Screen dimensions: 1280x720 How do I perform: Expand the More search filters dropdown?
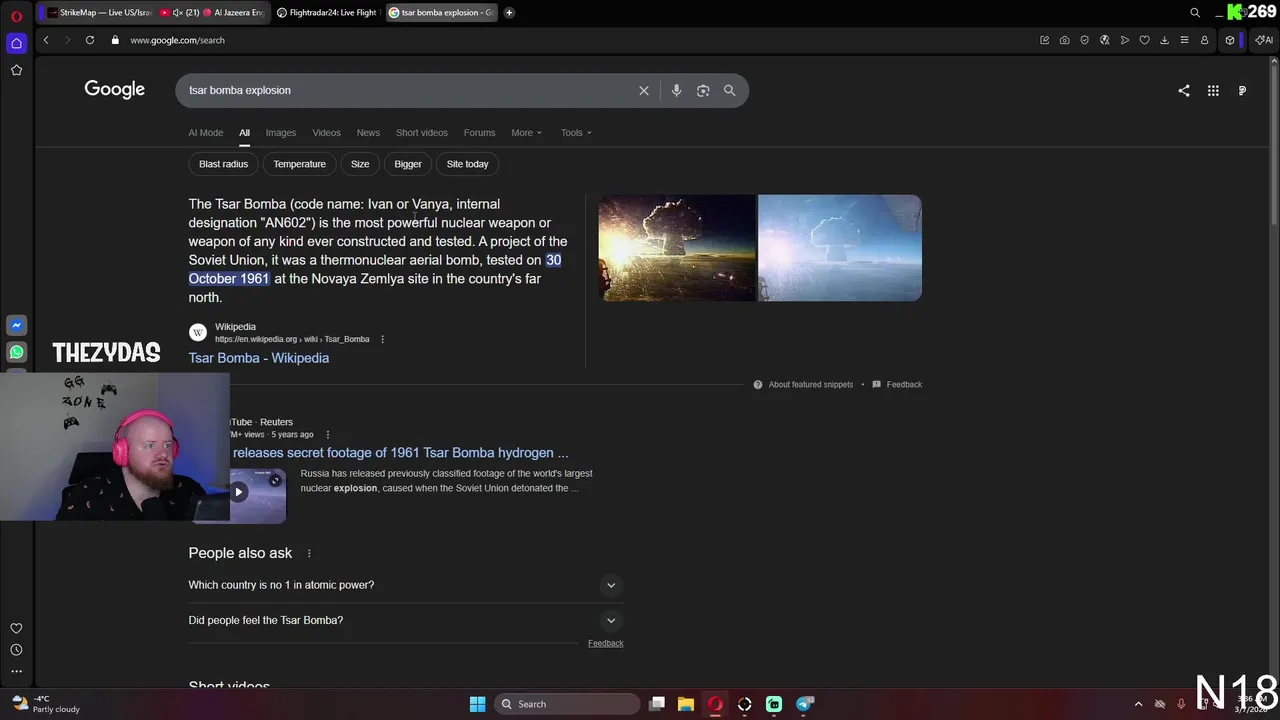pos(526,132)
